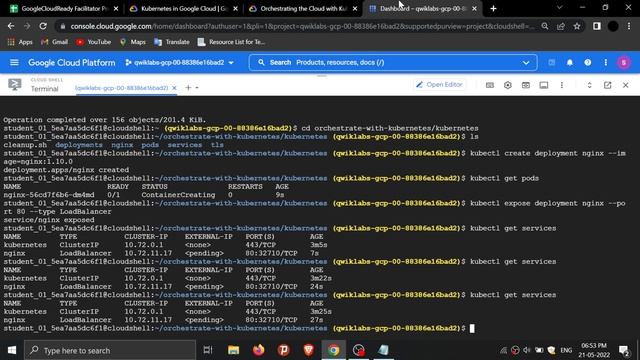Open the Cloud Shell keyboard shortcuts icon

click(x=490, y=85)
